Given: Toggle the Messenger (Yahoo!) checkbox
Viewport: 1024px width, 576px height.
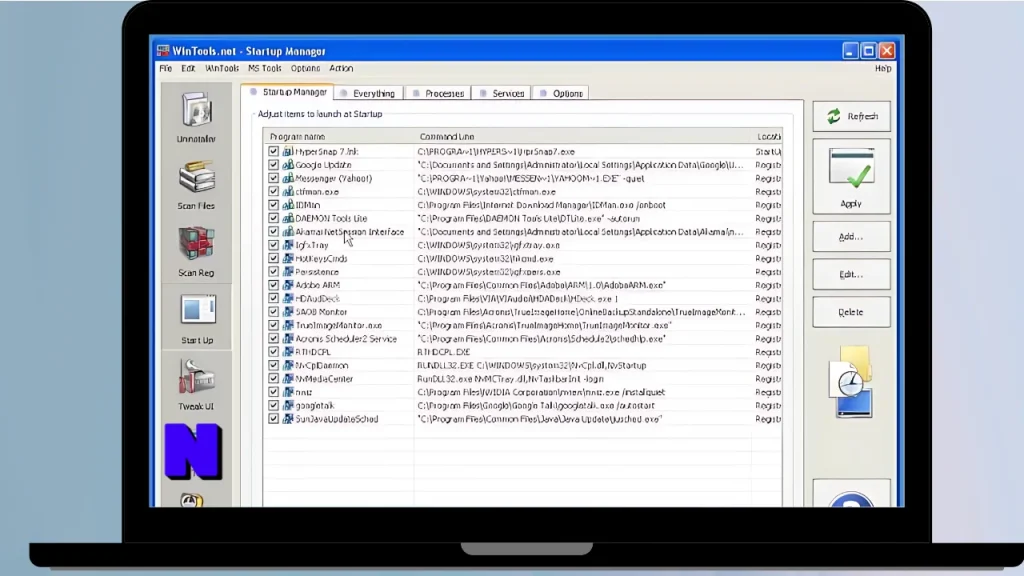Looking at the screenshot, I should point(273,178).
